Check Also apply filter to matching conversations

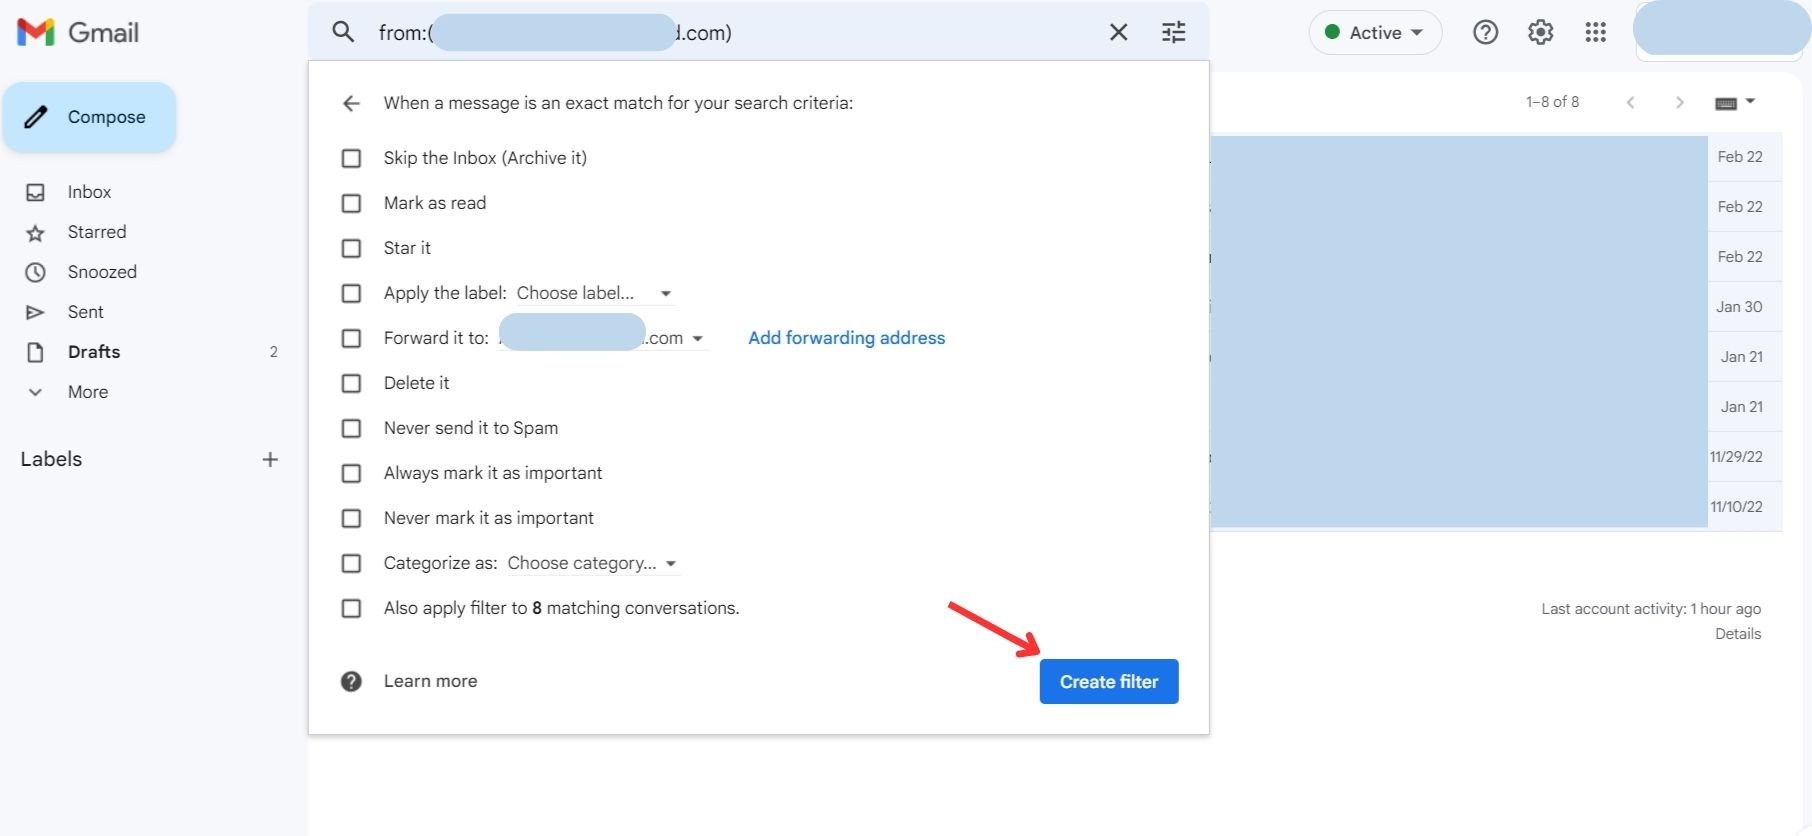[x=351, y=608]
